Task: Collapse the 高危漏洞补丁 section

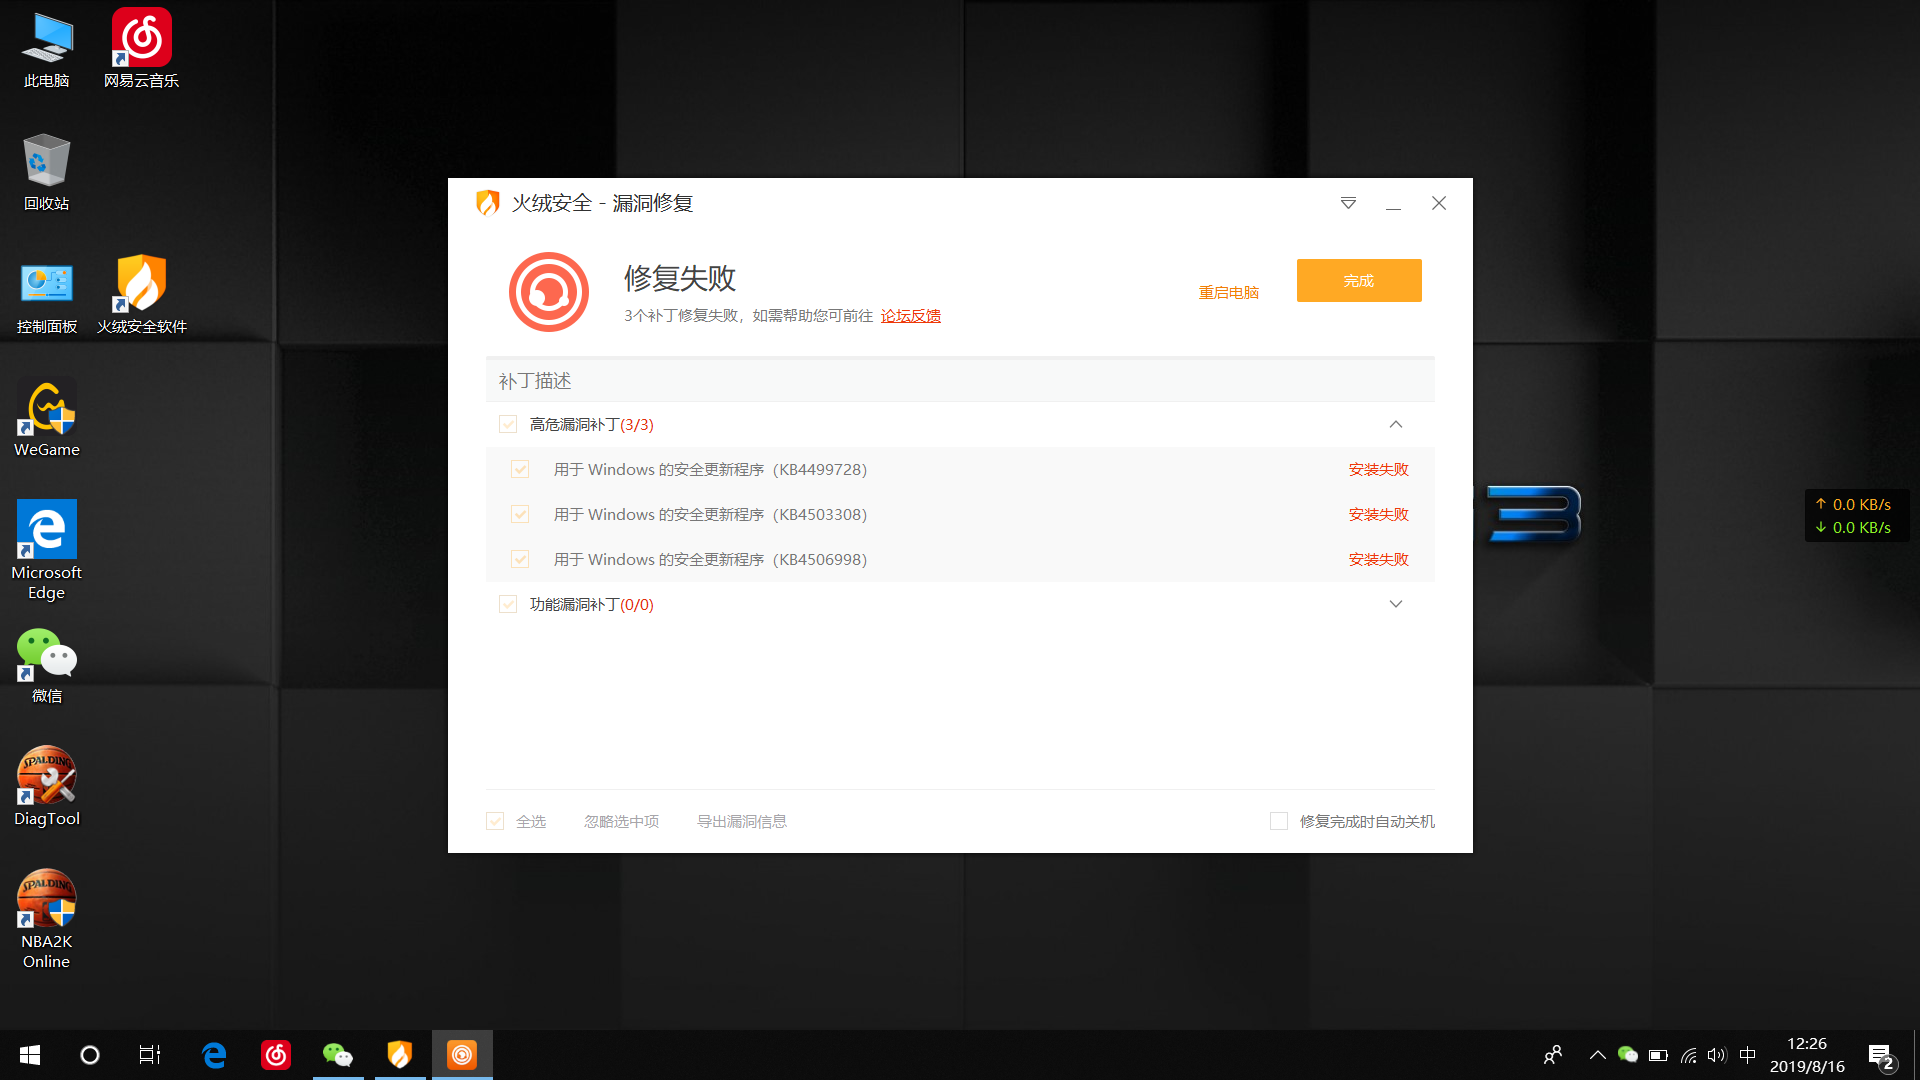Action: click(1396, 424)
